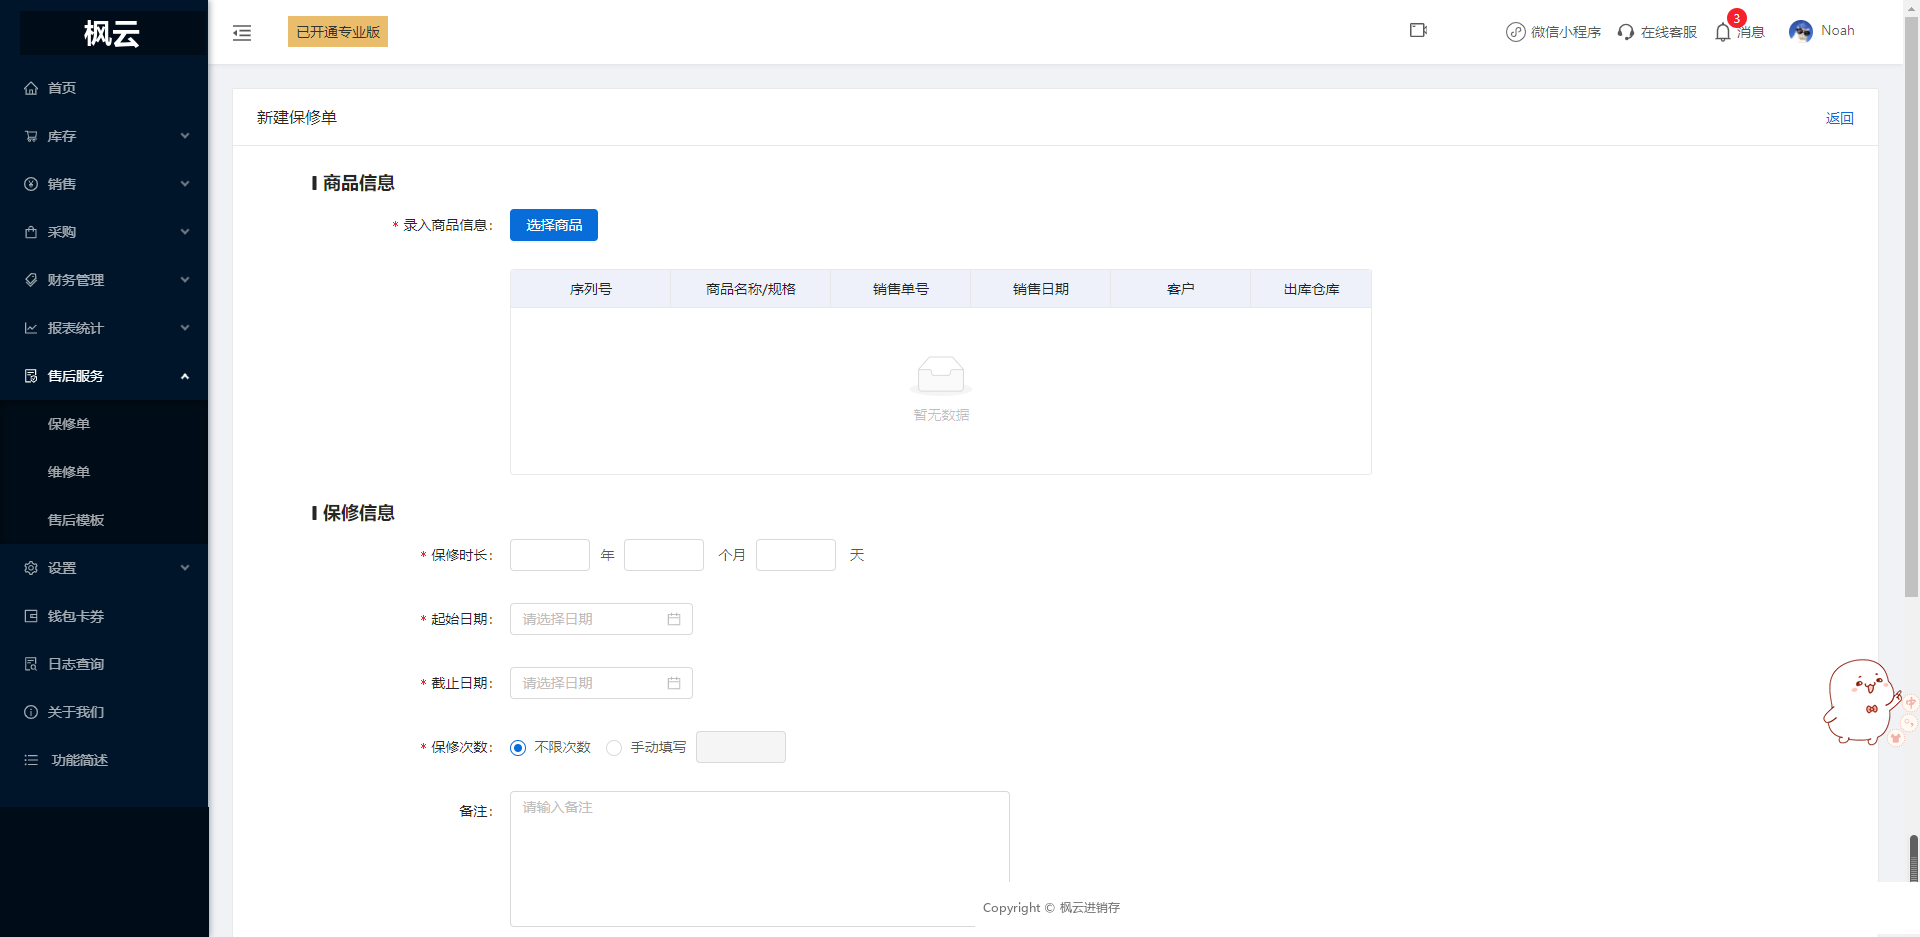Click the chart icon beside 报表统计
1920x937 pixels.
coord(31,328)
